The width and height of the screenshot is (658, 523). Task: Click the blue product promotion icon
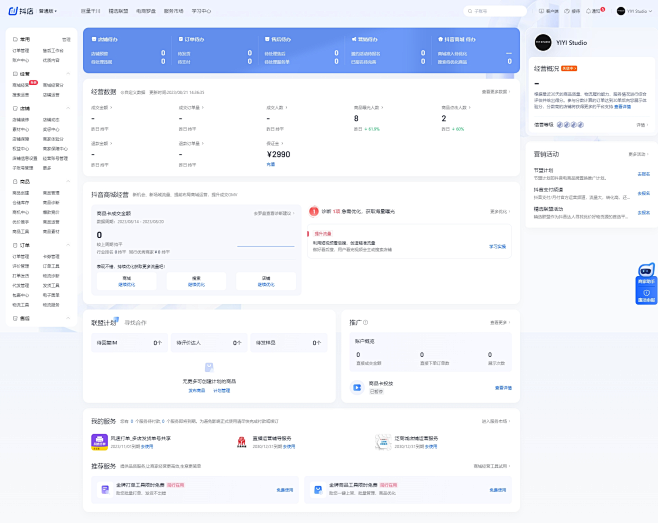(358, 386)
